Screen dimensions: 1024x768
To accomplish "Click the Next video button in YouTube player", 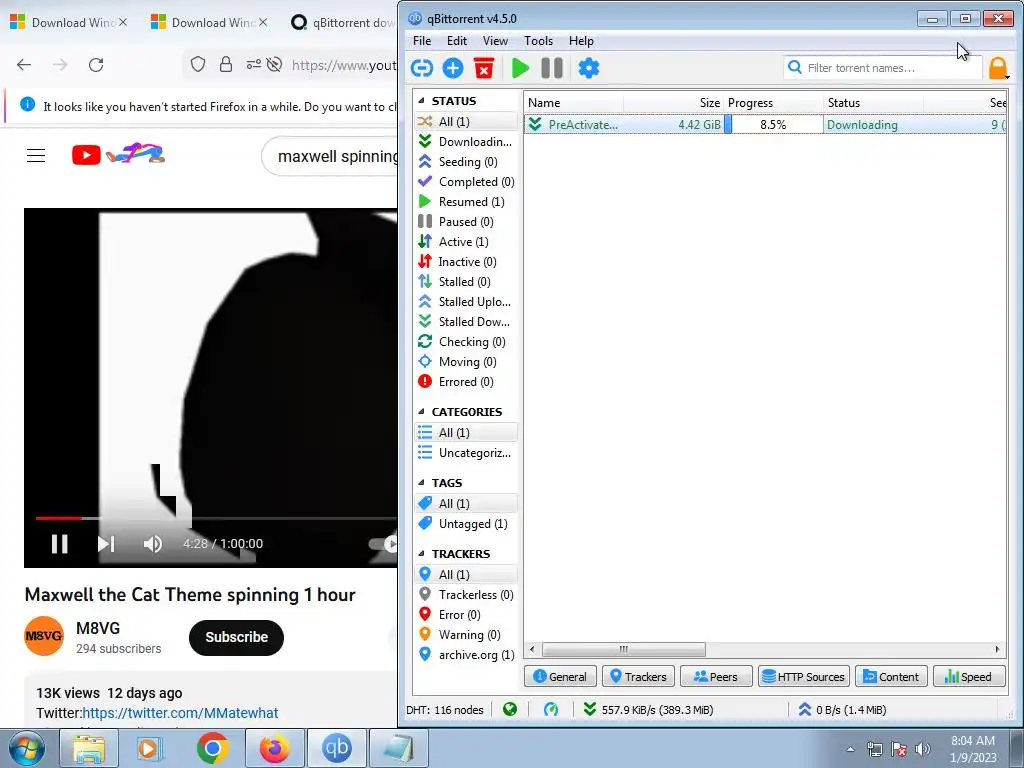I will click(106, 544).
